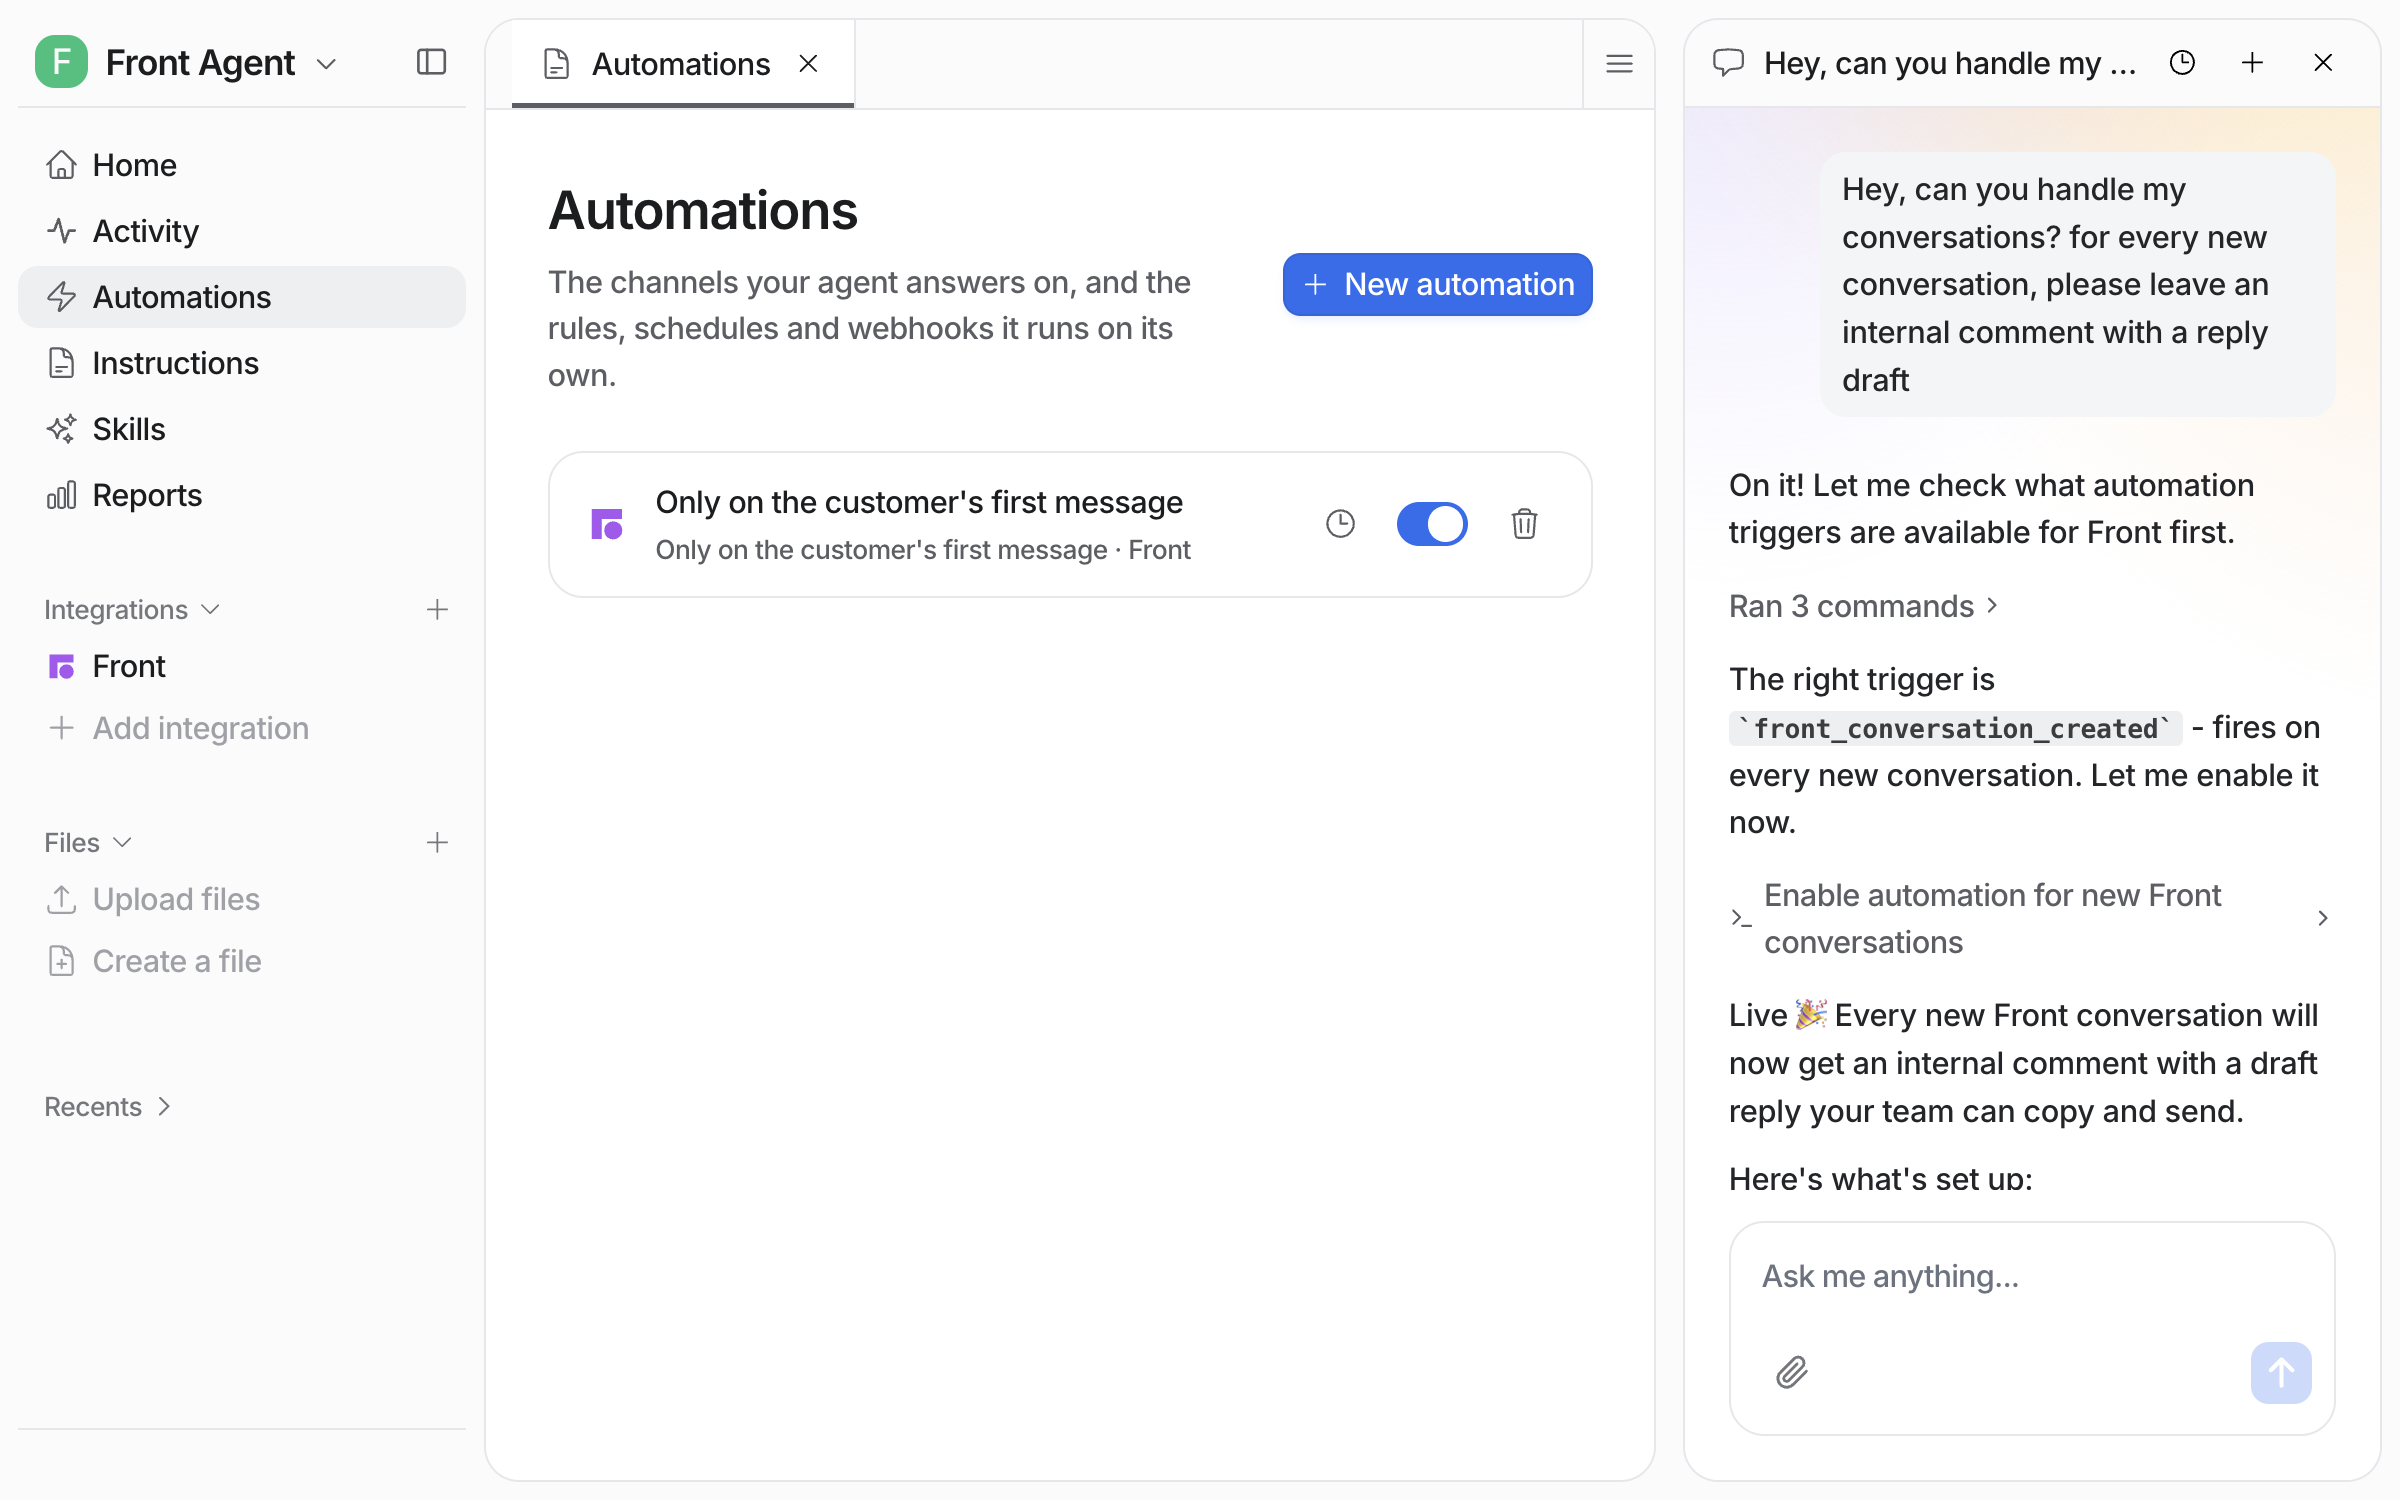Close the Automations tab
The height and width of the screenshot is (1500, 2400).
click(x=809, y=64)
